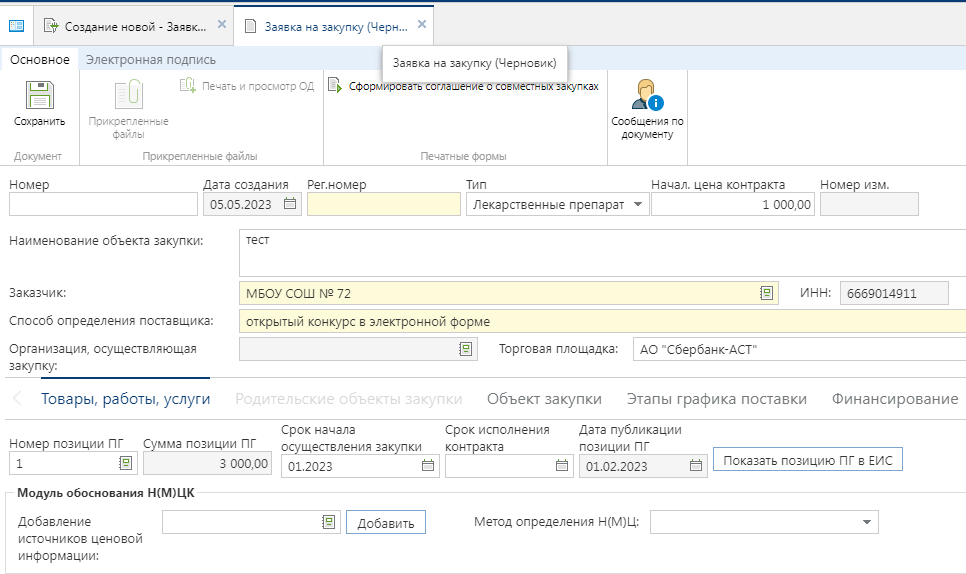Open Прикрепленные файлы paperclip icon
This screenshot has height=574, width=966.
[x=129, y=95]
